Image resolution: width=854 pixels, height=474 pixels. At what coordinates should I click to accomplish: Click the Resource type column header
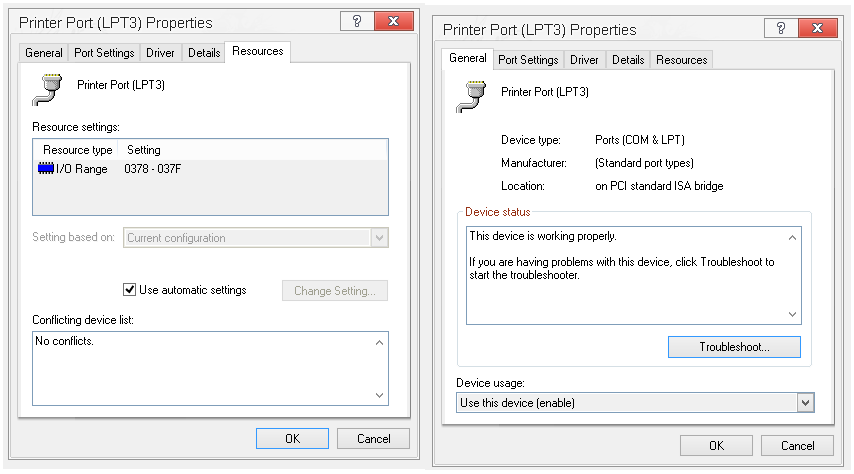click(78, 150)
